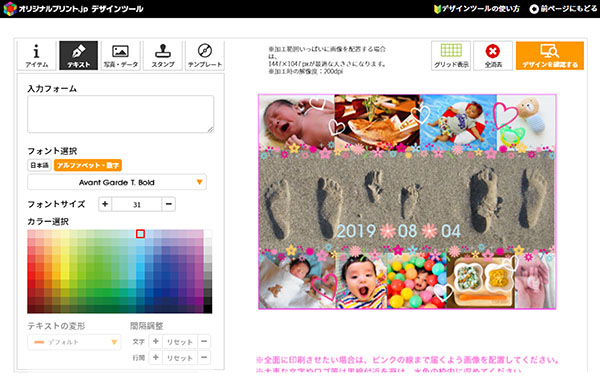Pick the black swatch in the palette's grey column
Viewport: 600px width, 384px height.
[208, 309]
